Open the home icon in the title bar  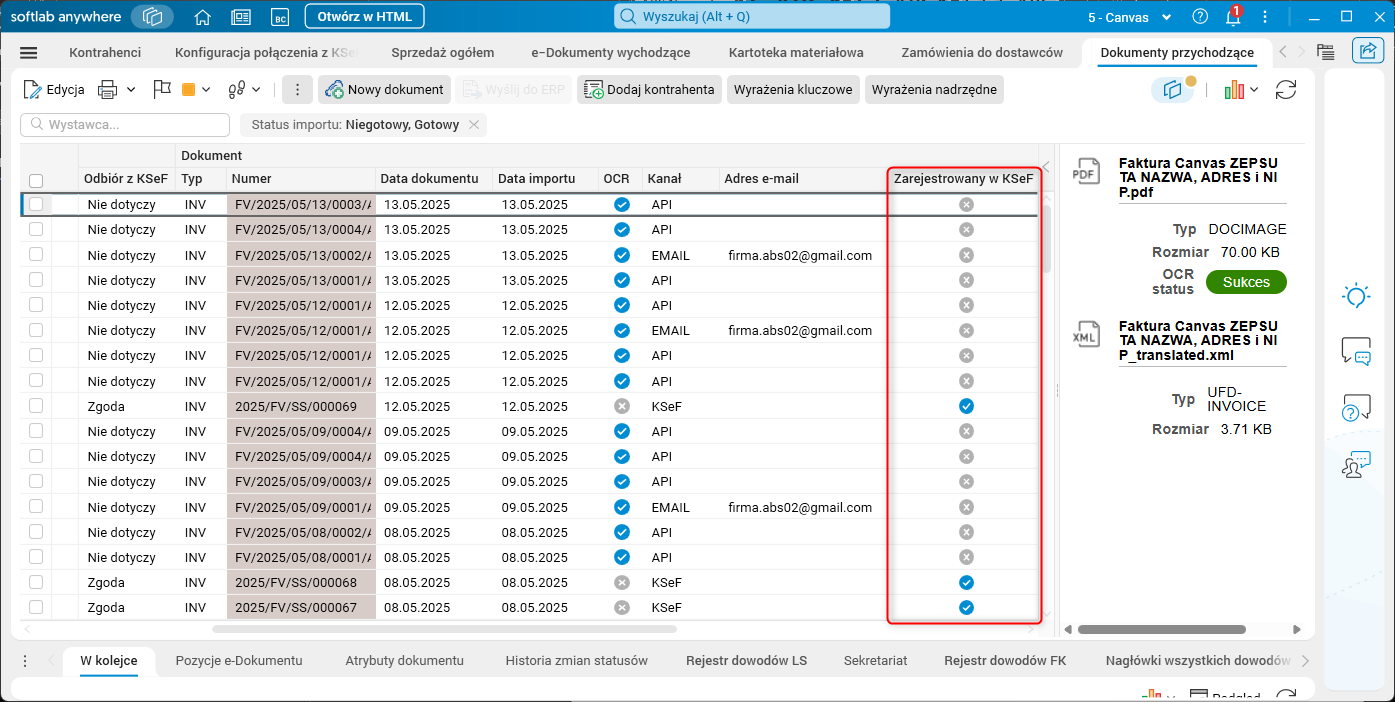click(x=203, y=16)
